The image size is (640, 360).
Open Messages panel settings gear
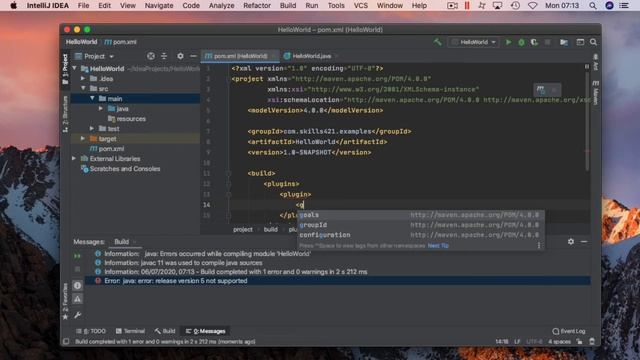[x=571, y=242]
